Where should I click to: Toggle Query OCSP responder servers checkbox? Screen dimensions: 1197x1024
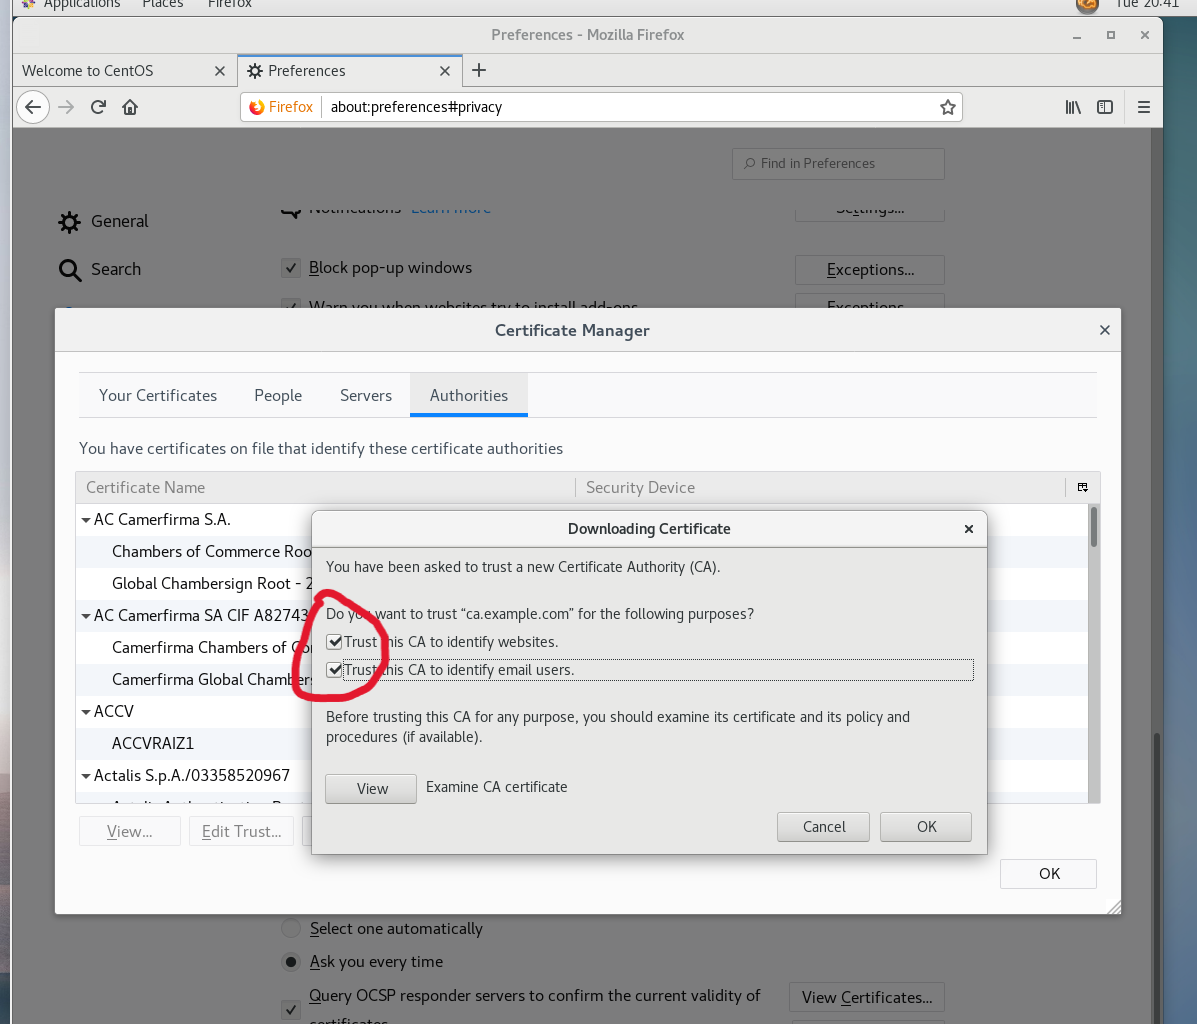tap(290, 1009)
